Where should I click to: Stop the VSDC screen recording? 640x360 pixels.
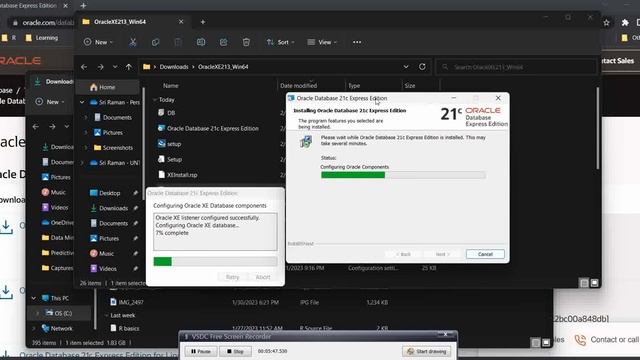point(235,351)
